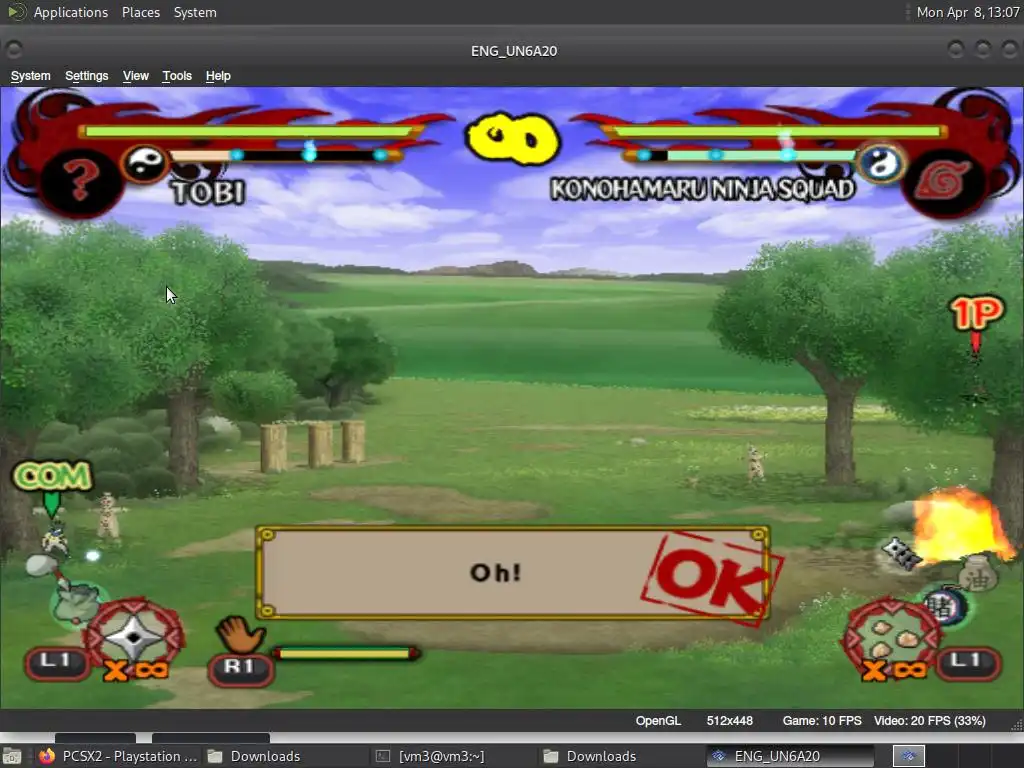Click the 'Game: 10 FPS' status entry

(x=822, y=720)
